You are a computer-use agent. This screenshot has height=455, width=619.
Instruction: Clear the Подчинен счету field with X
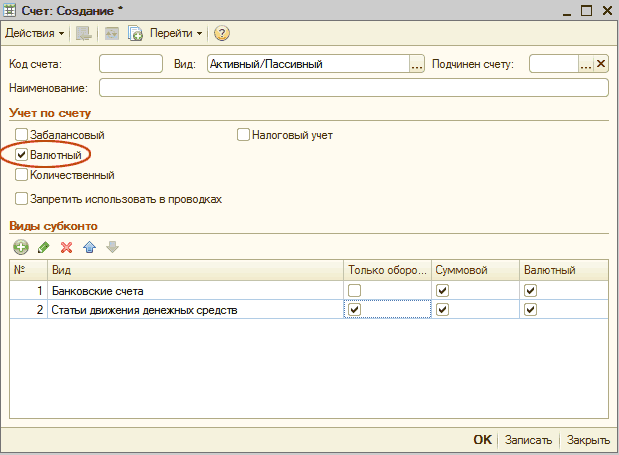(601, 64)
